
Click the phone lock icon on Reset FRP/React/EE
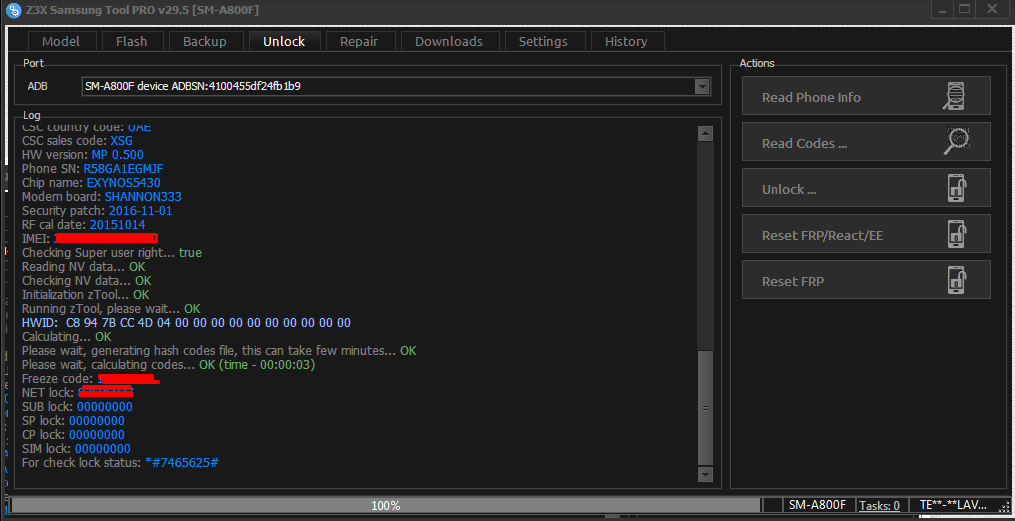957,235
